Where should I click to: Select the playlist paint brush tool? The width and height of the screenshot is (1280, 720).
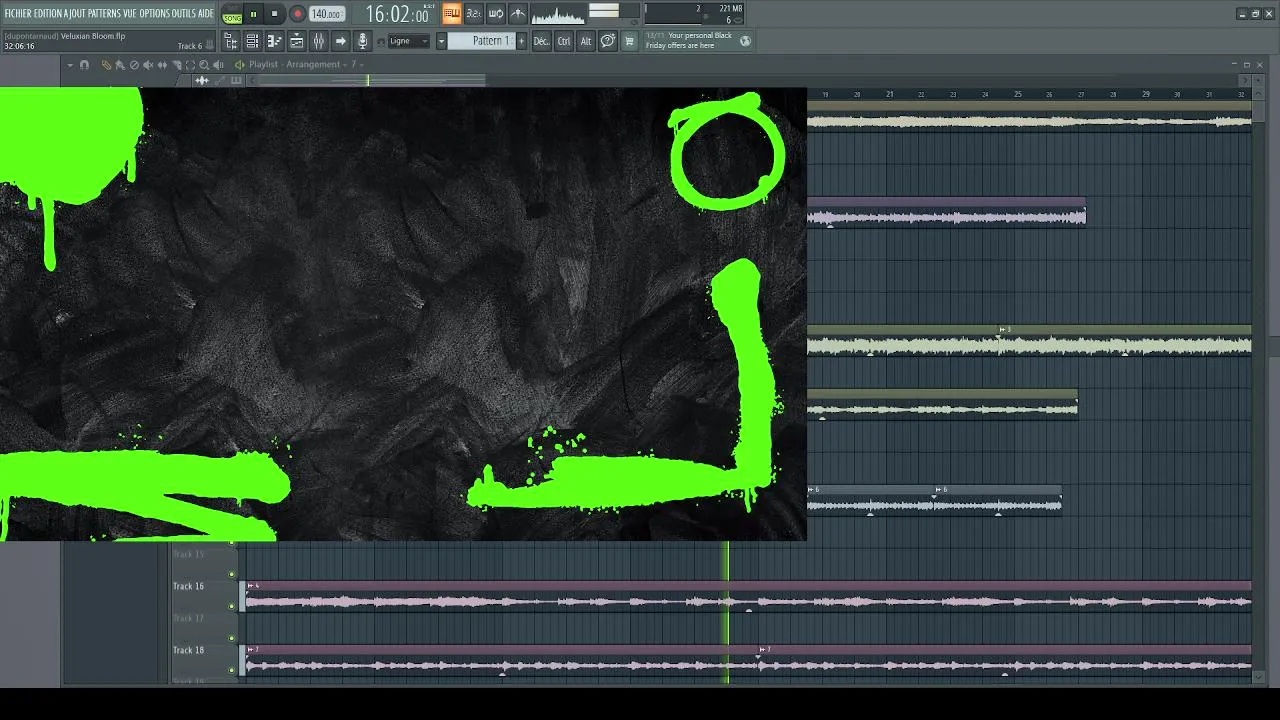click(x=120, y=65)
